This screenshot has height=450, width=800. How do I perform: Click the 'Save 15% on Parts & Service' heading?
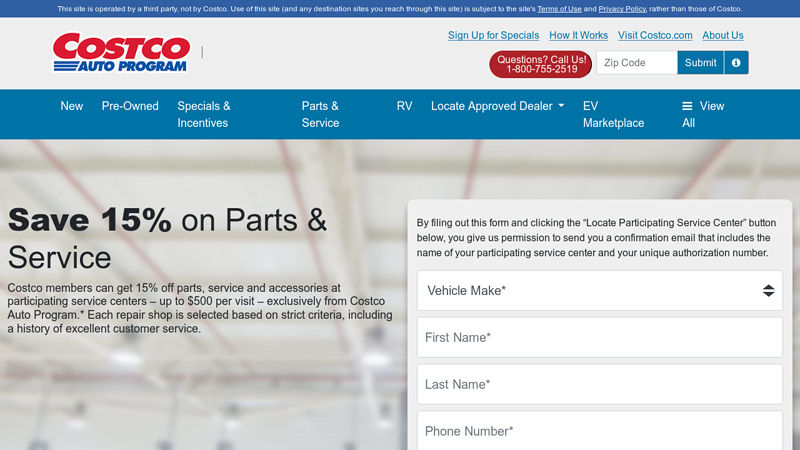167,239
